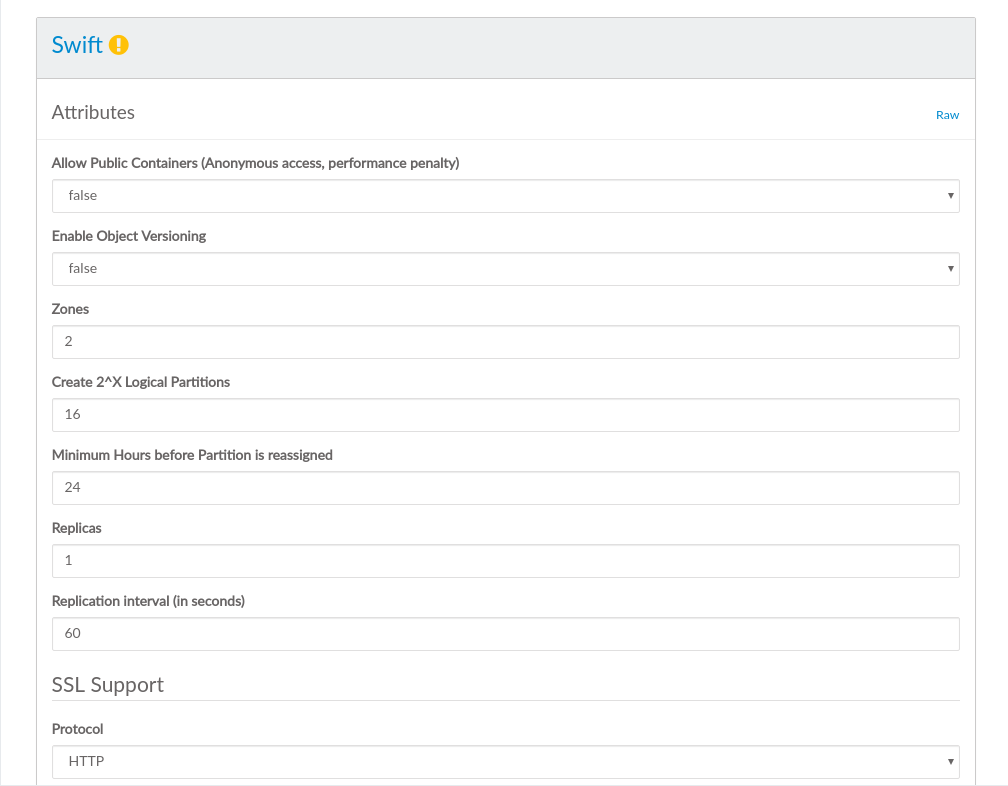The height and width of the screenshot is (786, 1008).
Task: Click the yellow warning icon beside Swift
Action: pyautogui.click(x=119, y=45)
